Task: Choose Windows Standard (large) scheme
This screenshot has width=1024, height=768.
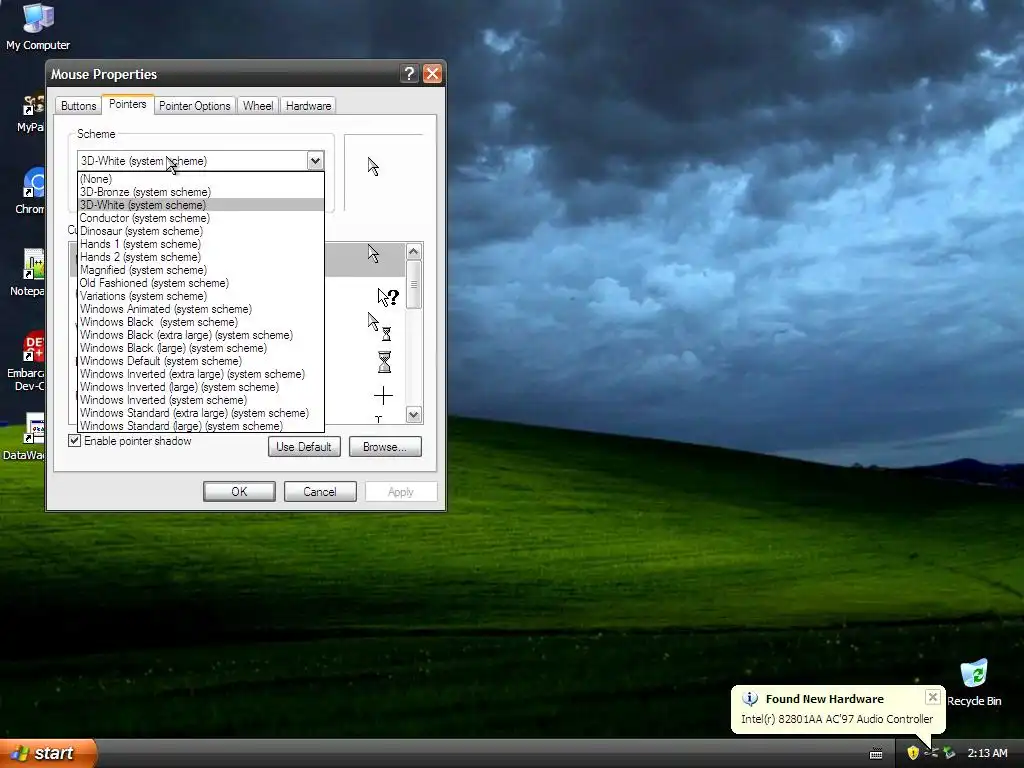Action: 200,426
